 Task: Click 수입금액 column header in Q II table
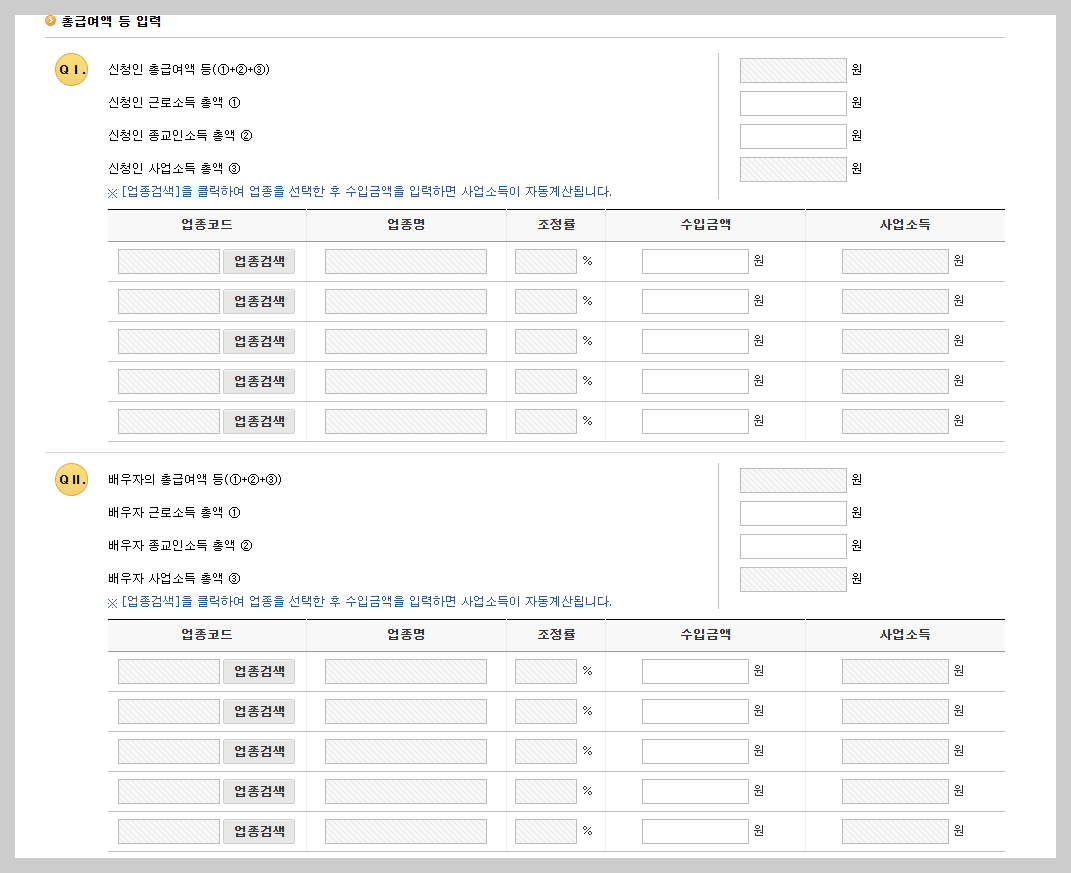point(706,635)
